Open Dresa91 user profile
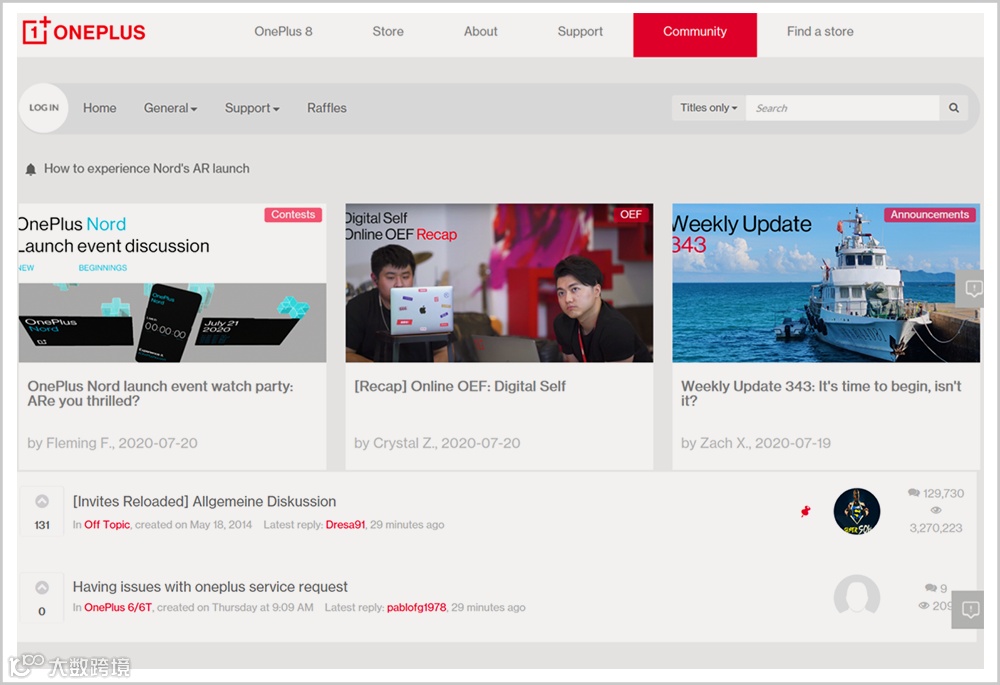Screen dimensions: 1000x685 (x=345, y=524)
